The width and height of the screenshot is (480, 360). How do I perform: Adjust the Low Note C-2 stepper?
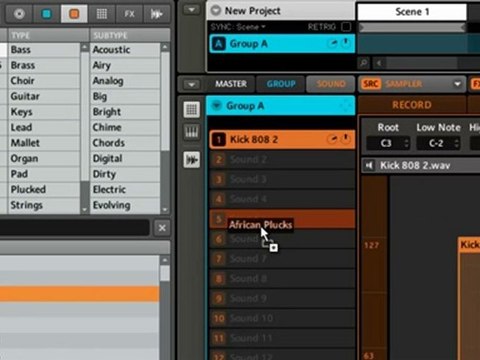click(x=457, y=144)
